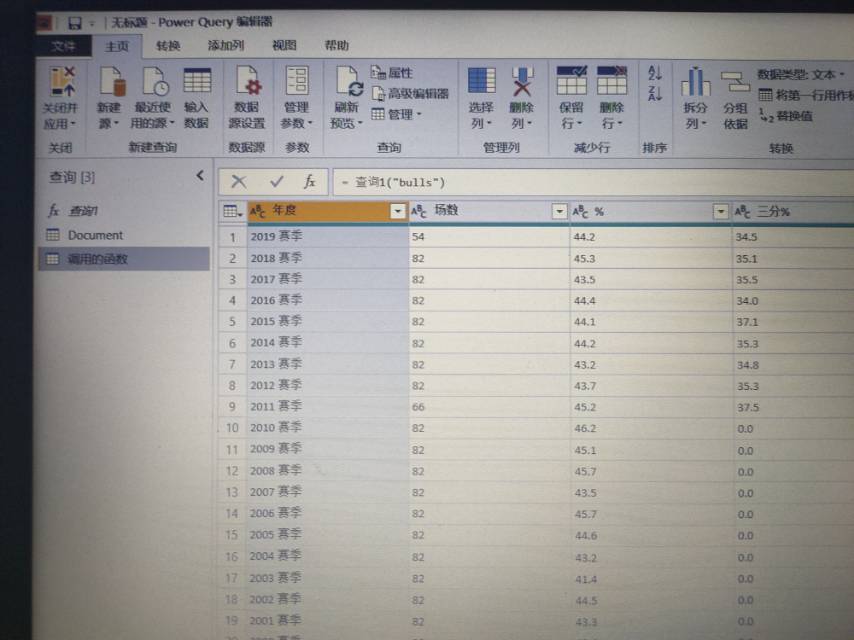Select 调用的函数 query

125,259
